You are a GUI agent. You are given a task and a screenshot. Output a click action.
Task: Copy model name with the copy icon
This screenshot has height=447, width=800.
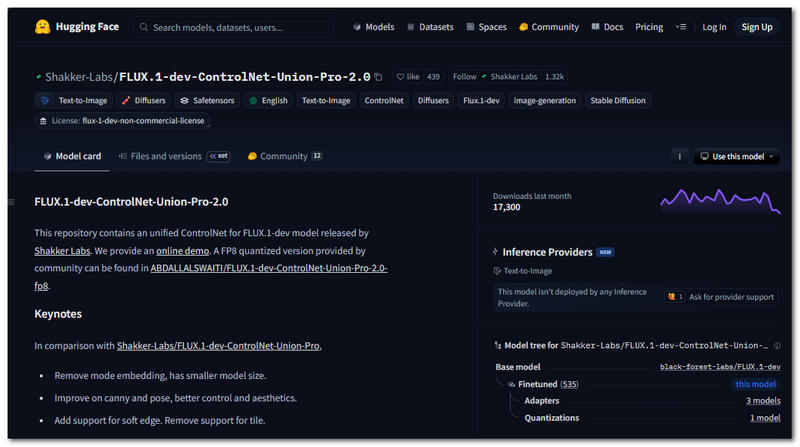pos(379,77)
